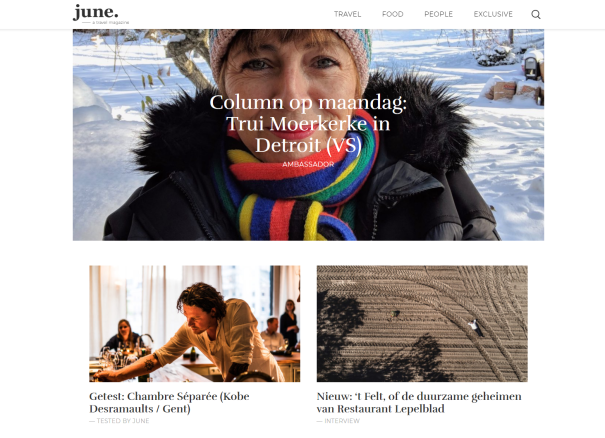Open the Column op maandag headline

point(308,124)
